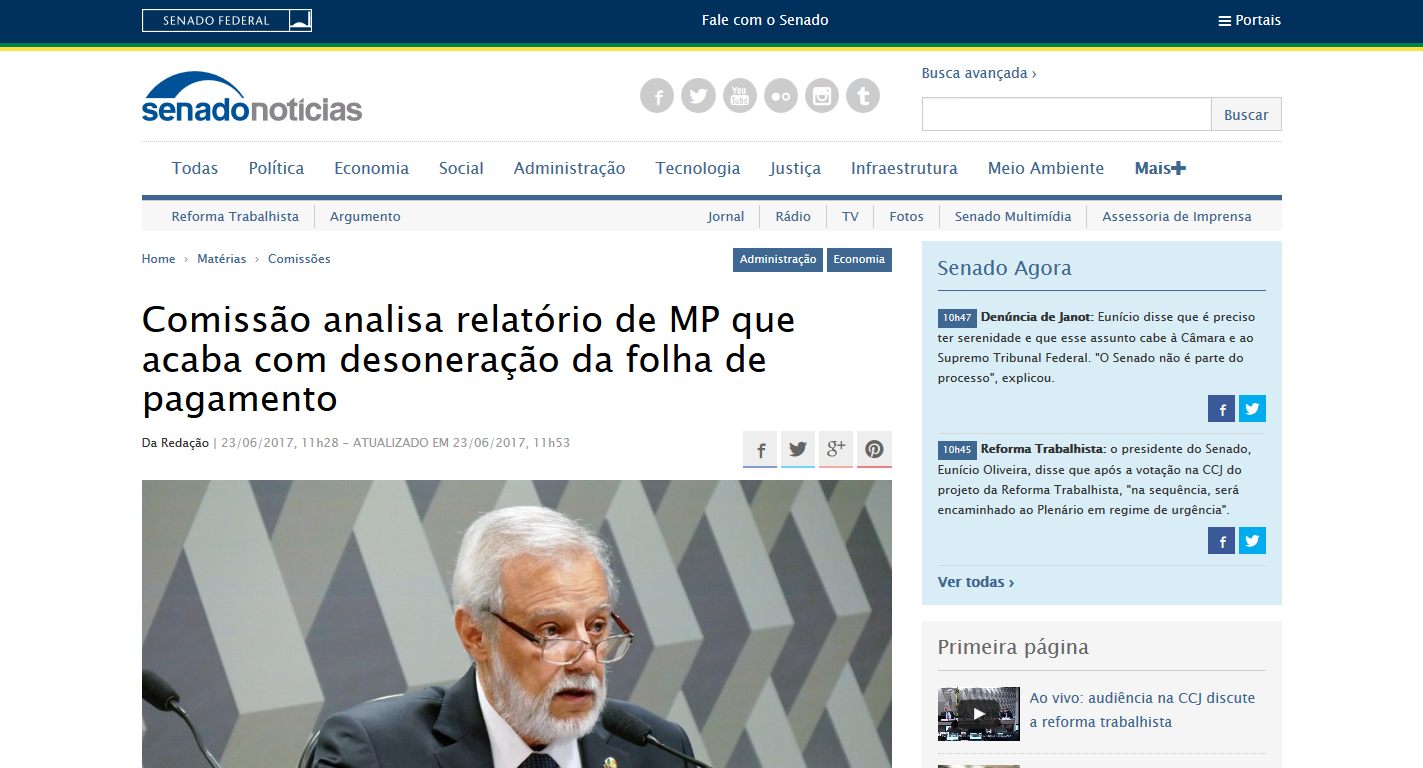Open Busca avançada link
The height and width of the screenshot is (768, 1423).
[979, 73]
